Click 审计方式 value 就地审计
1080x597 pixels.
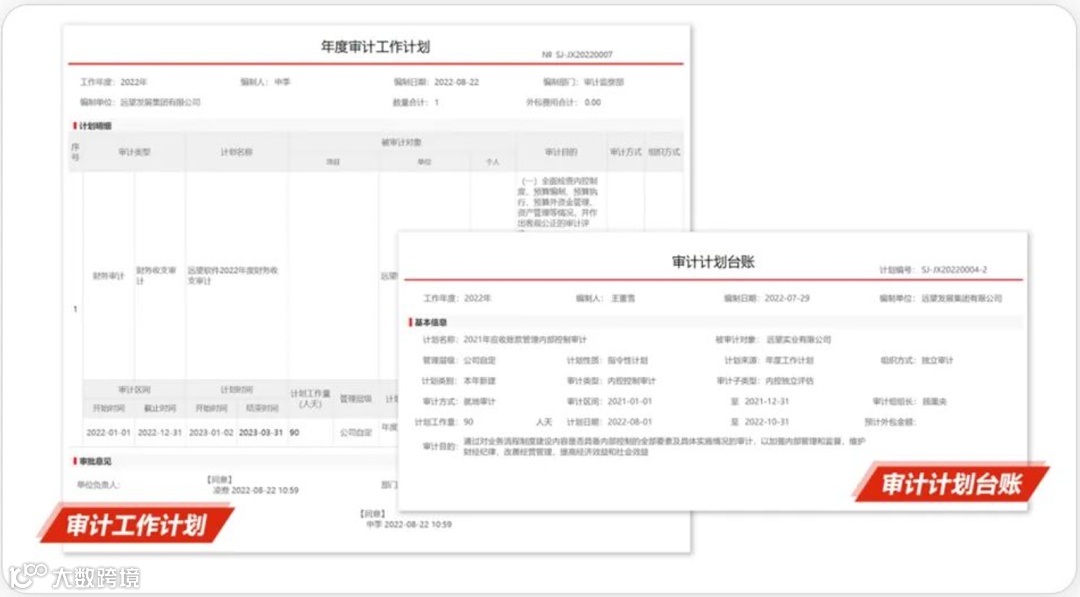(x=479, y=402)
